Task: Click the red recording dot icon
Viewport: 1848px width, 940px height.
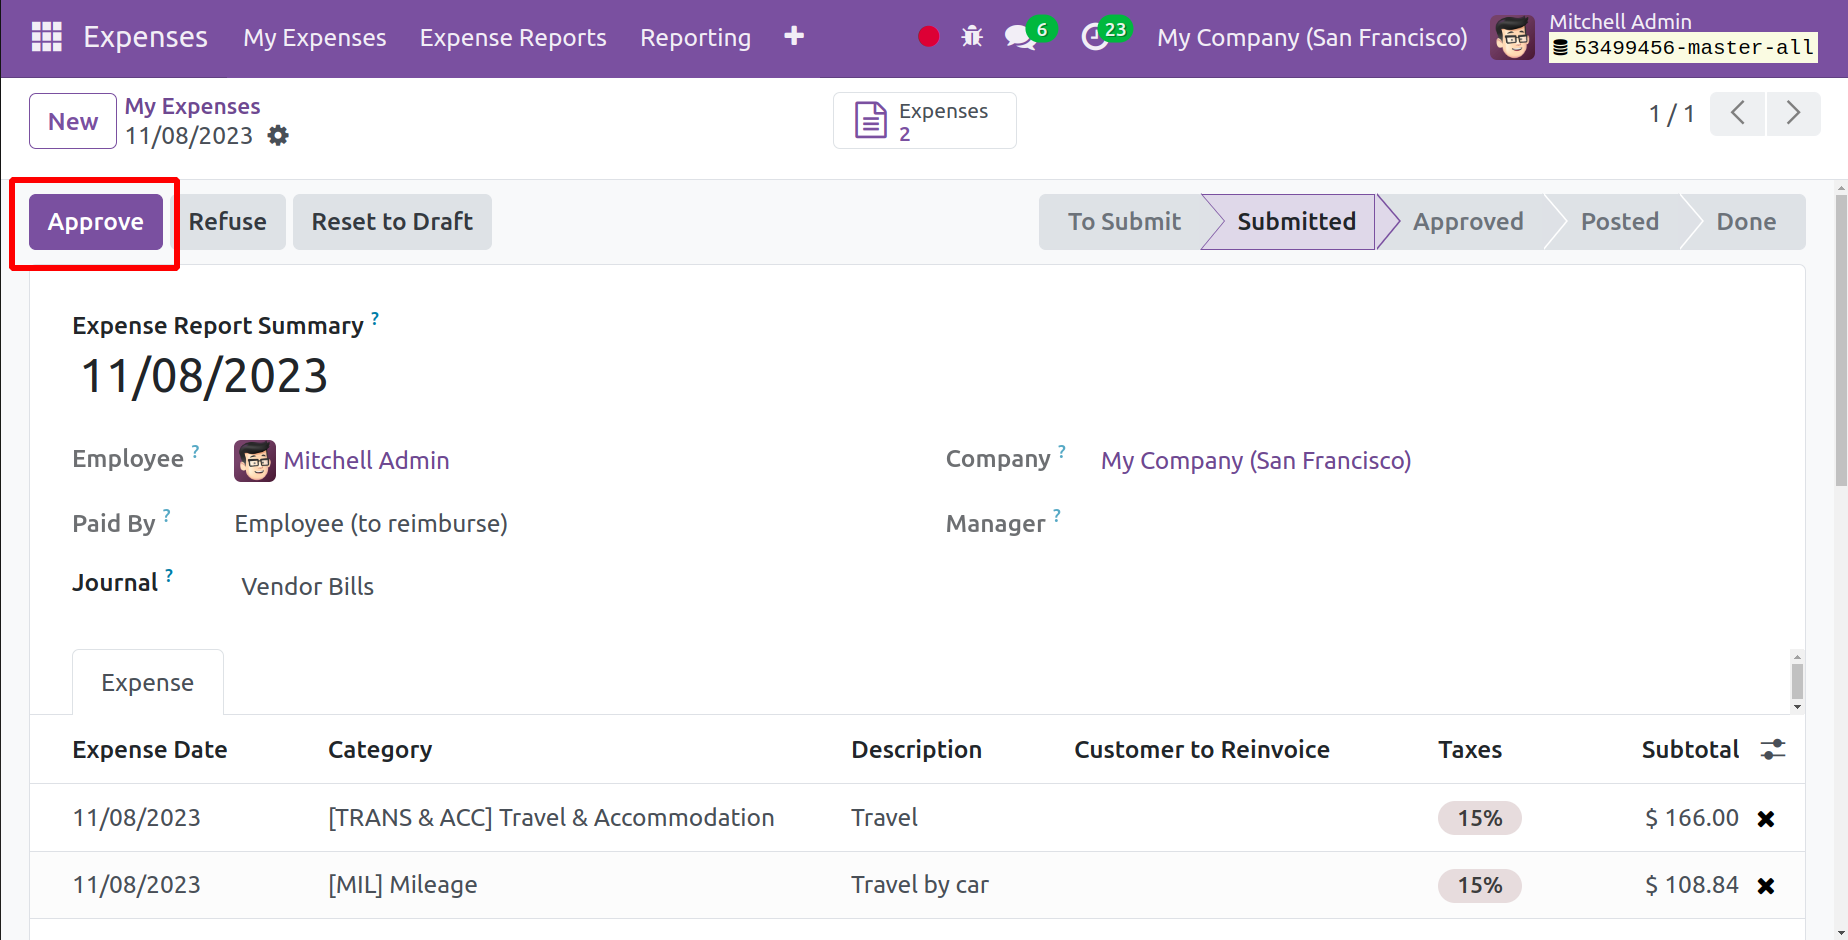Action: (x=928, y=37)
